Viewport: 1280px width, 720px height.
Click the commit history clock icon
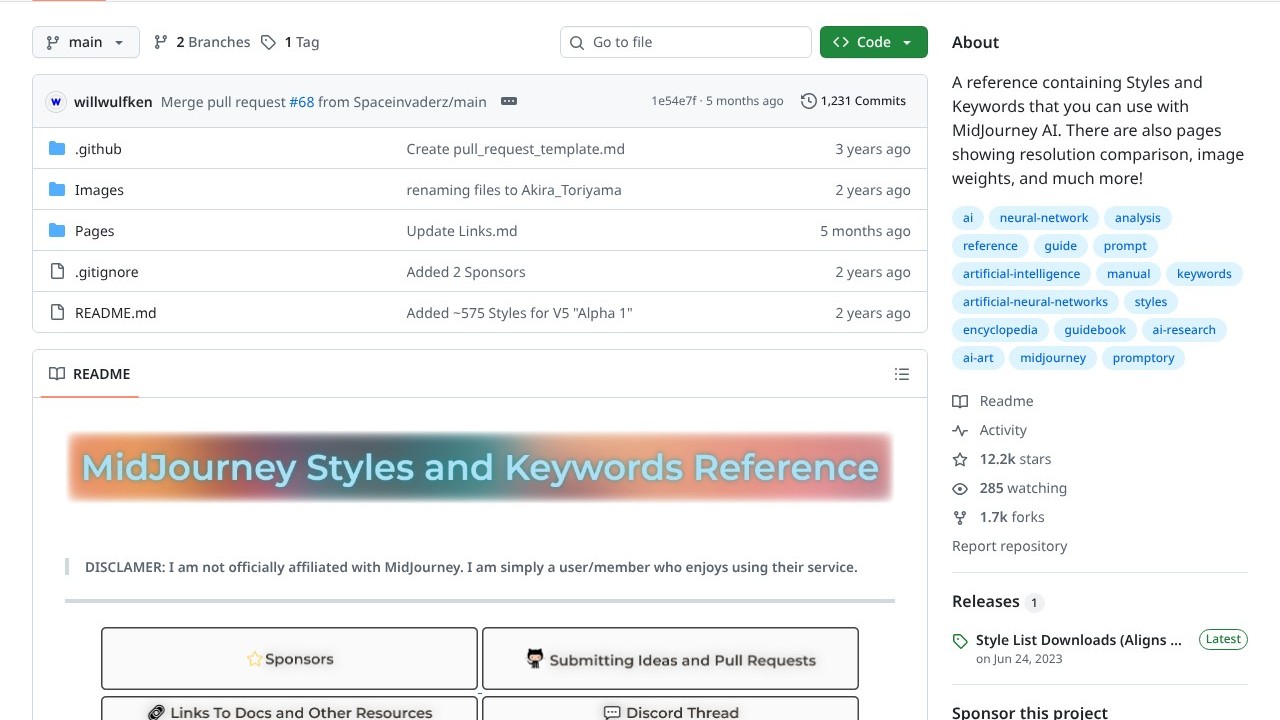pyautogui.click(x=808, y=101)
